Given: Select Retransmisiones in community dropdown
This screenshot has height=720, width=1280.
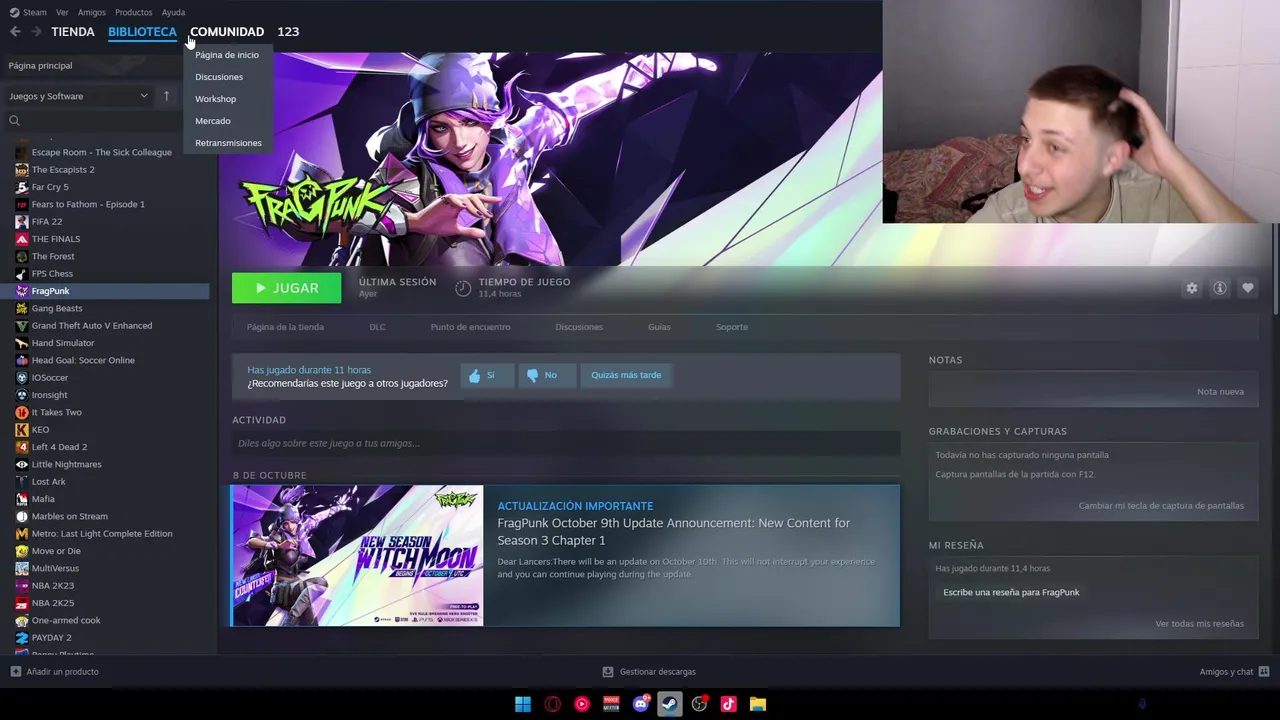Looking at the screenshot, I should (x=228, y=143).
